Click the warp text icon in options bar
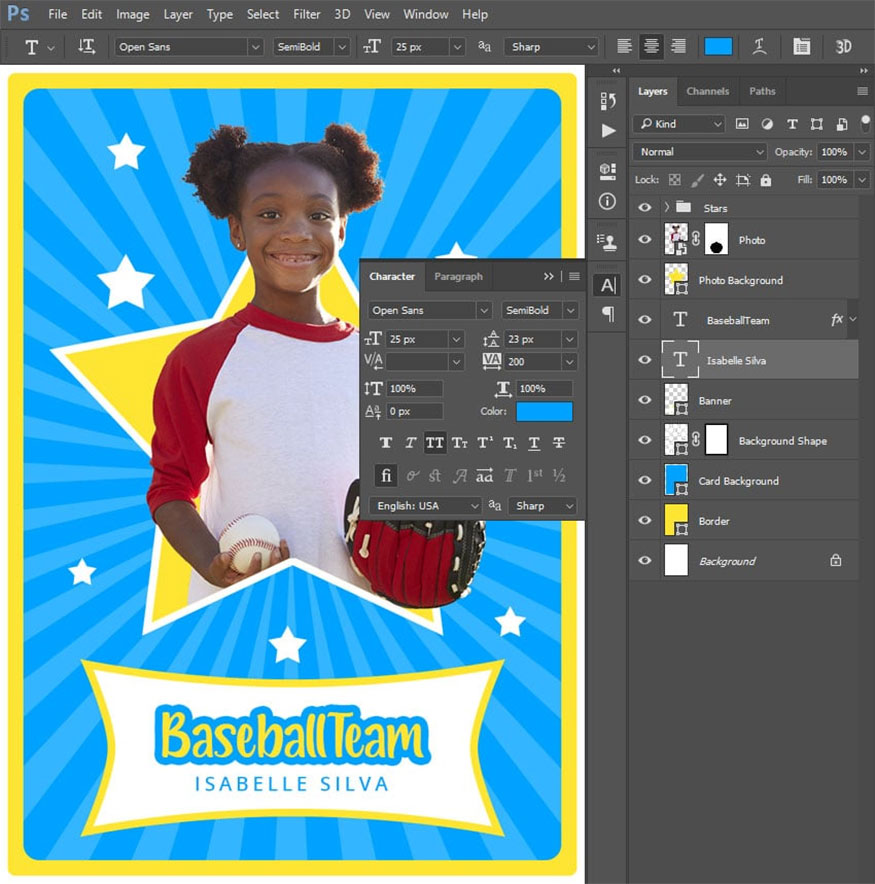Image resolution: width=875 pixels, height=884 pixels. 760,46
